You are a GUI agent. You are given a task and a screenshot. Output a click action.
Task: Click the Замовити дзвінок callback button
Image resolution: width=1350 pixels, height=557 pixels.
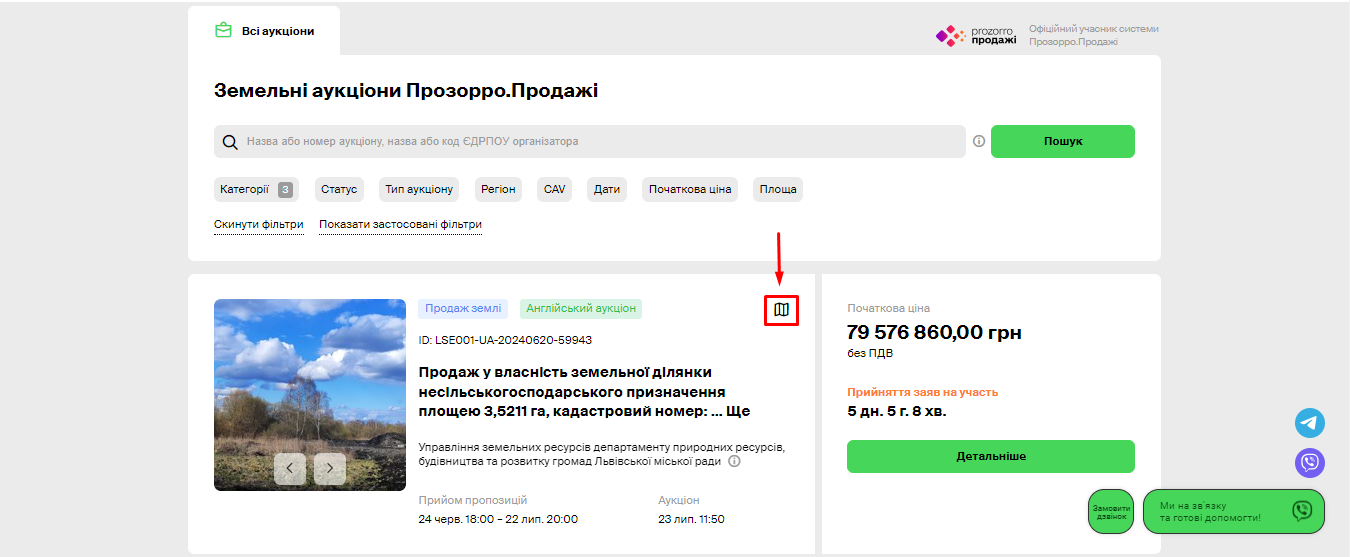(x=1110, y=512)
